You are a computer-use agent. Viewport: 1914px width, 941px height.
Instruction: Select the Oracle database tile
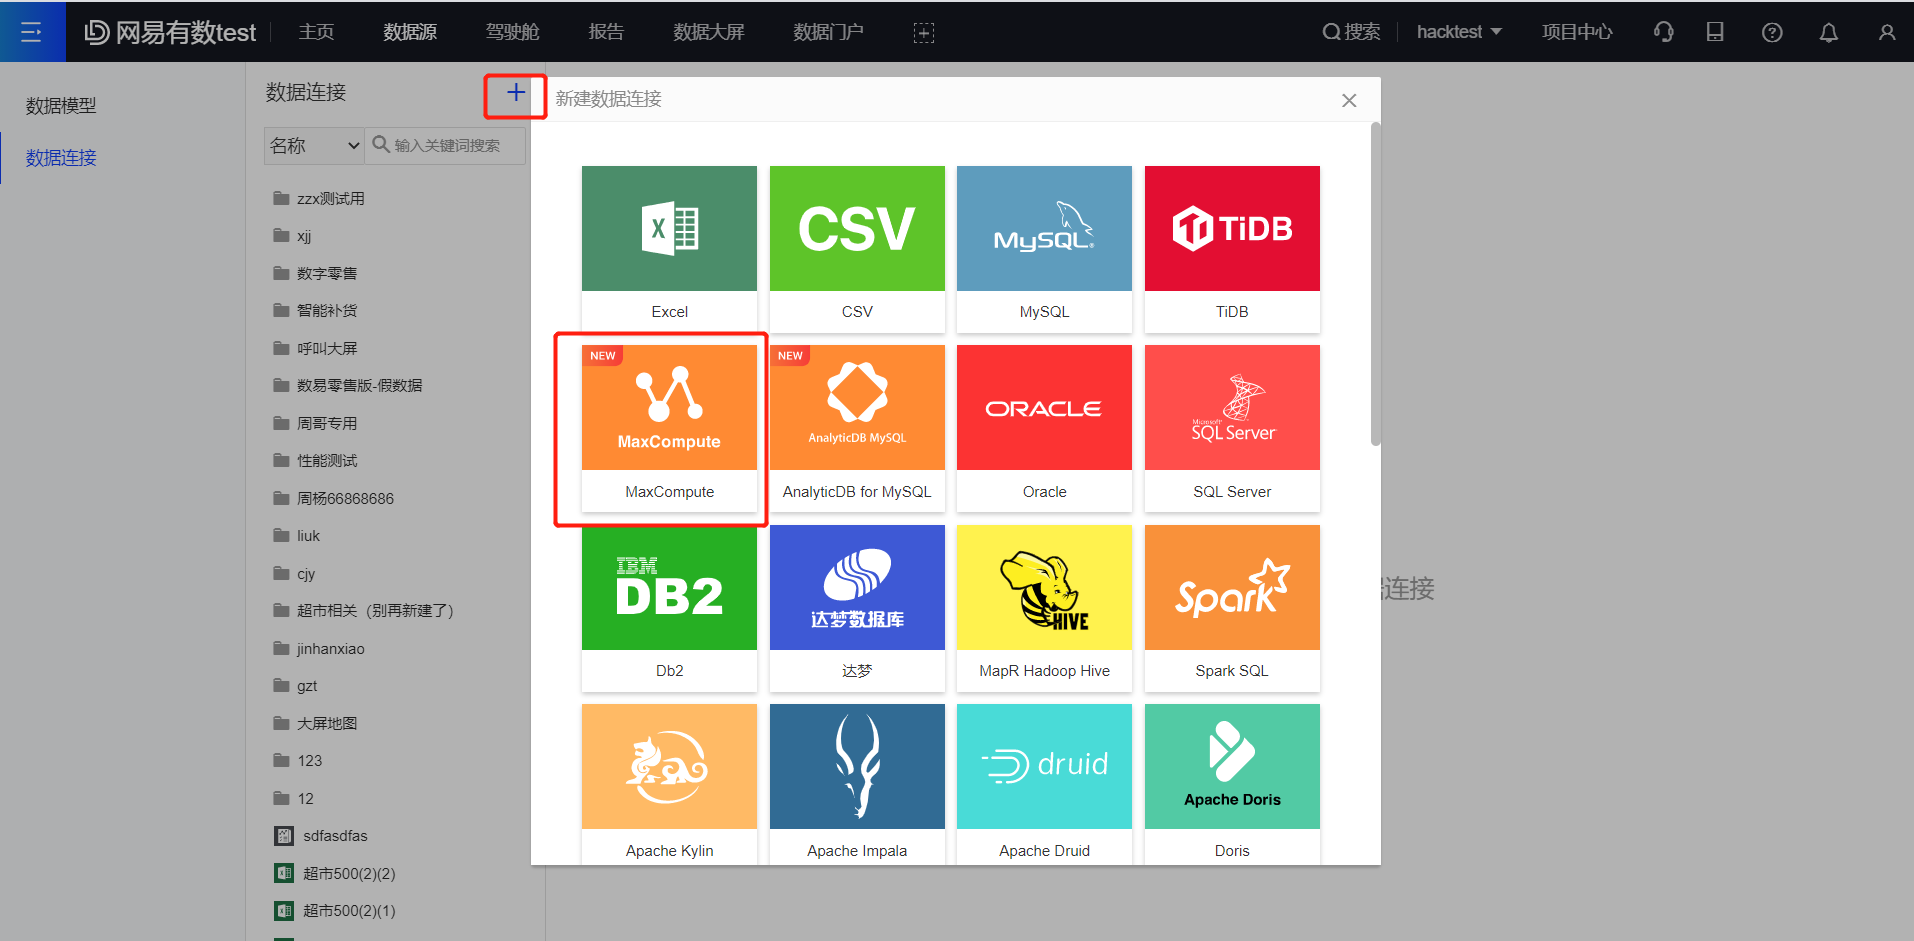point(1044,429)
